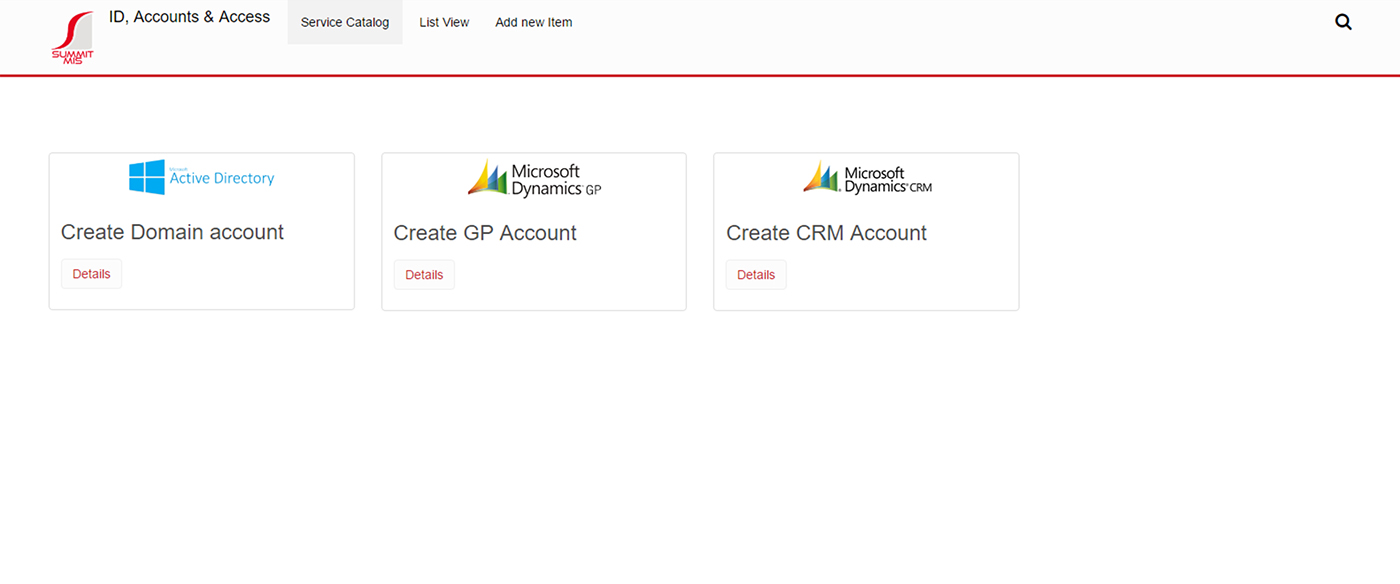Switch to the Service Catalog tab

pos(345,22)
